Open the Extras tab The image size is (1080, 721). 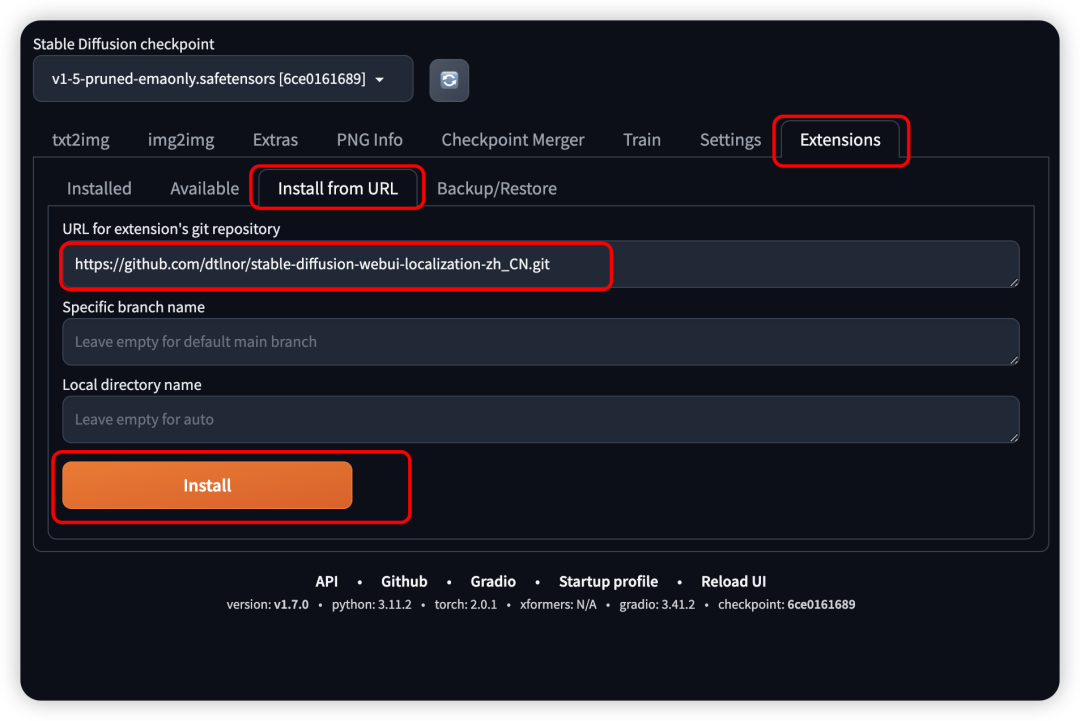(x=275, y=140)
